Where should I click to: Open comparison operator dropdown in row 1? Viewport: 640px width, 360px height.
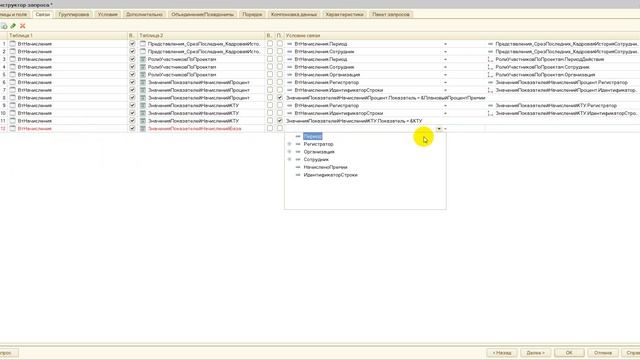pyautogui.click(x=445, y=44)
